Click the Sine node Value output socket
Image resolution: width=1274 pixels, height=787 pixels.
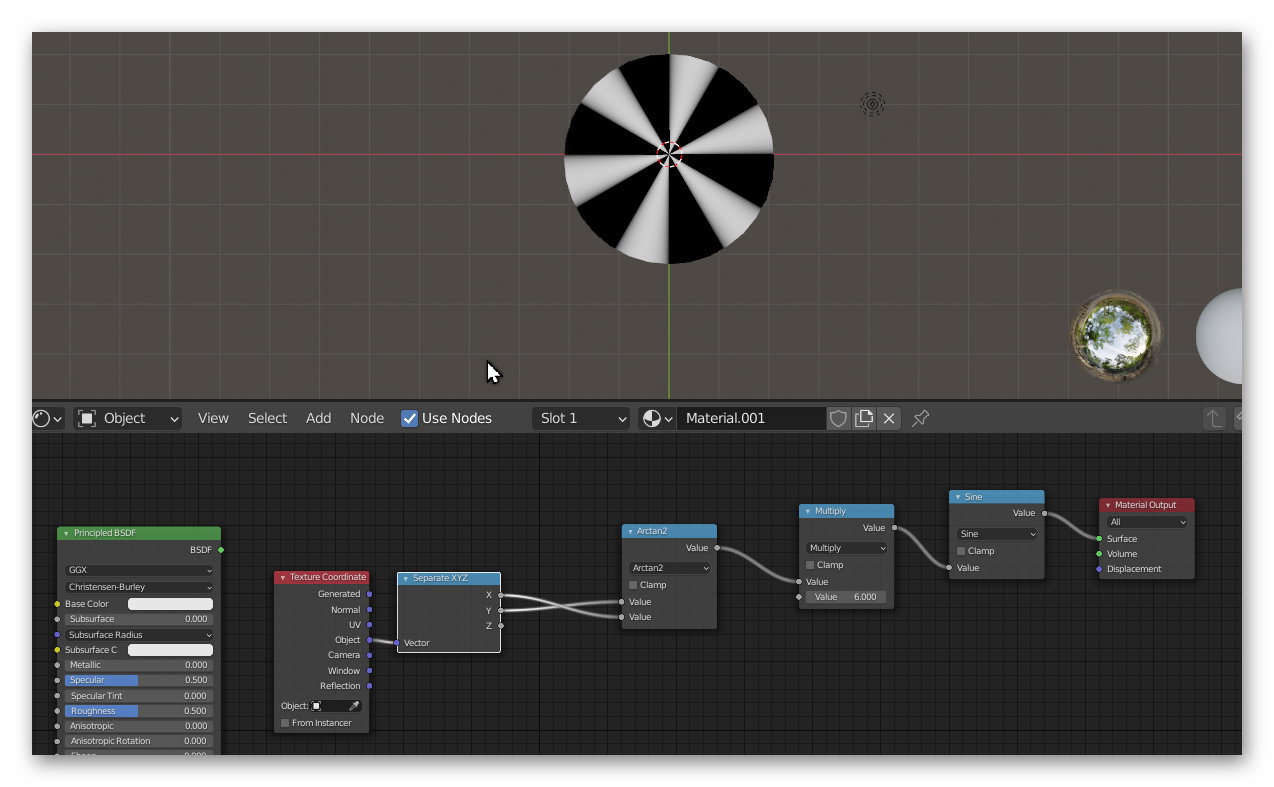(x=1045, y=513)
